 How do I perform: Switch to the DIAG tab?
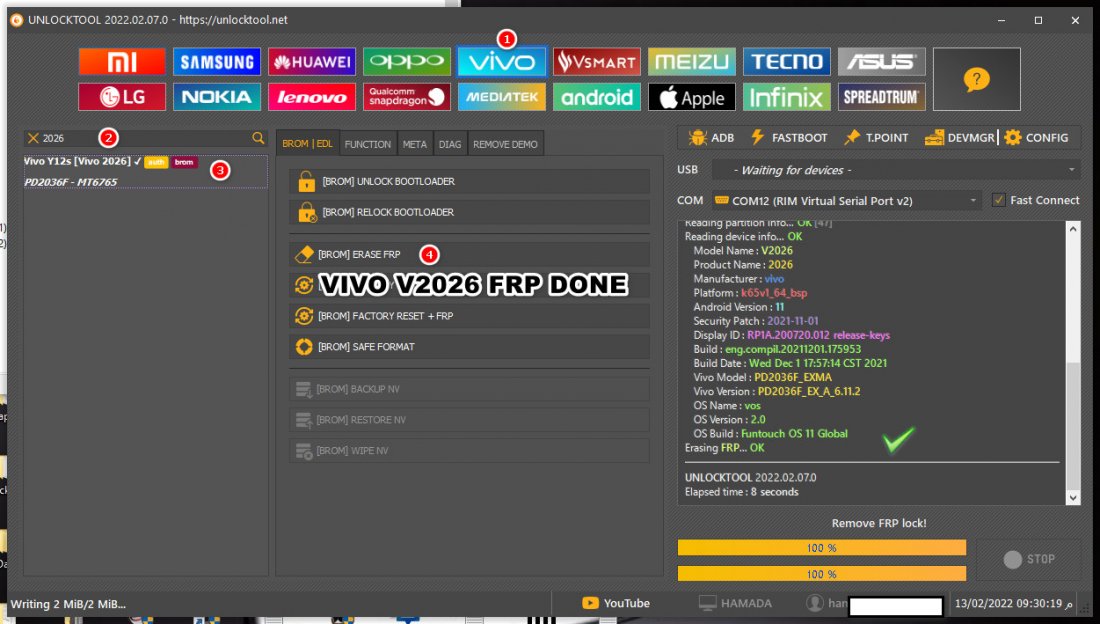450,144
